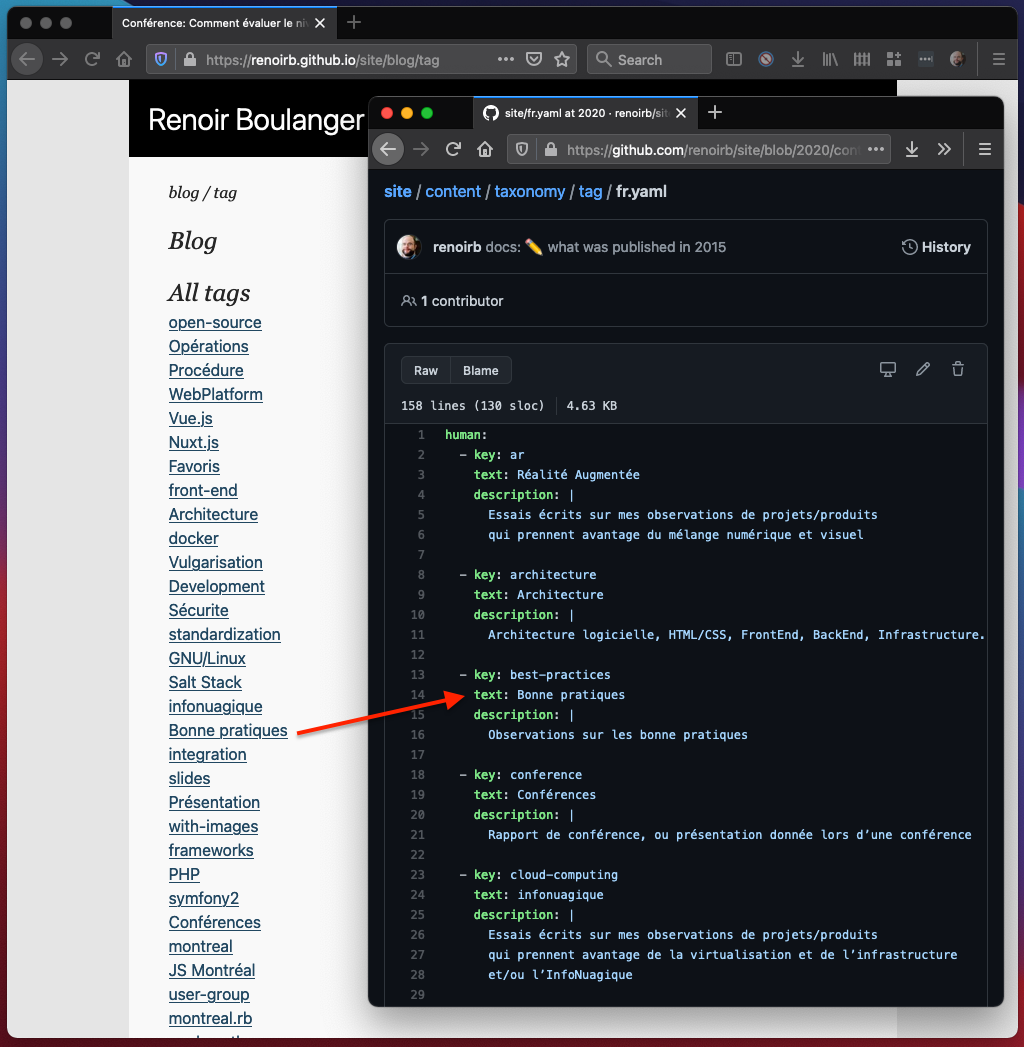1024x1047 pixels.
Task: Click Back arrow in the GitHub window
Action: pos(388,149)
